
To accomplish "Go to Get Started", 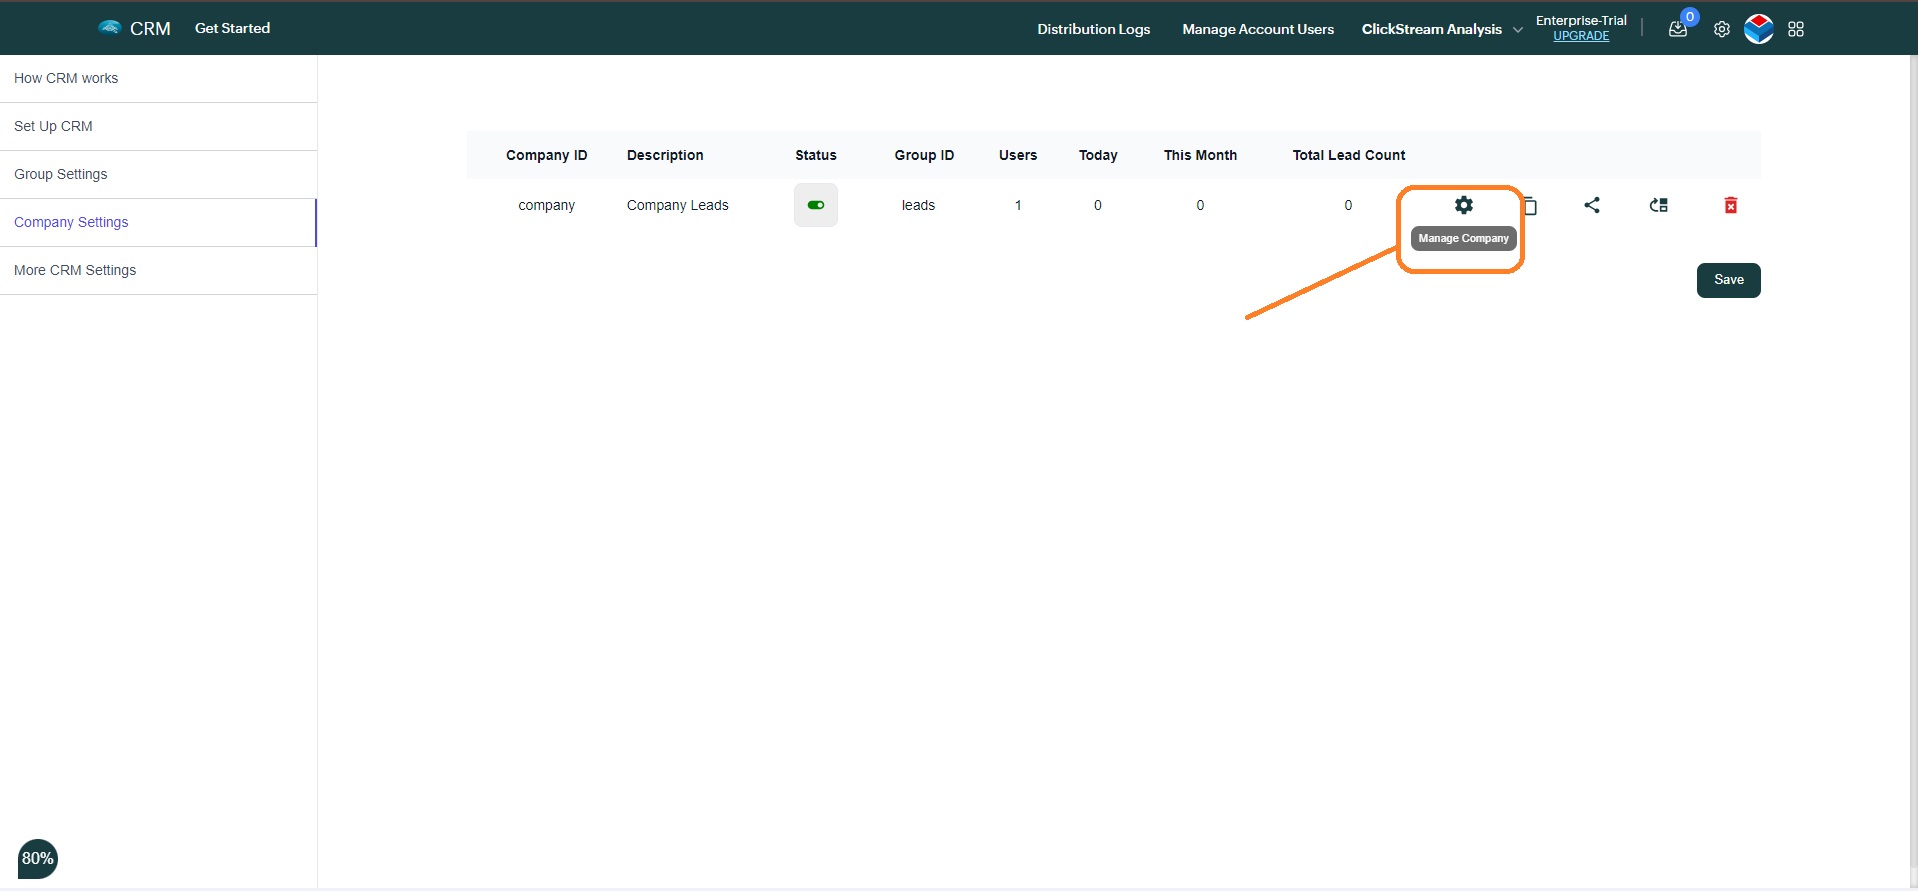I will pos(232,28).
